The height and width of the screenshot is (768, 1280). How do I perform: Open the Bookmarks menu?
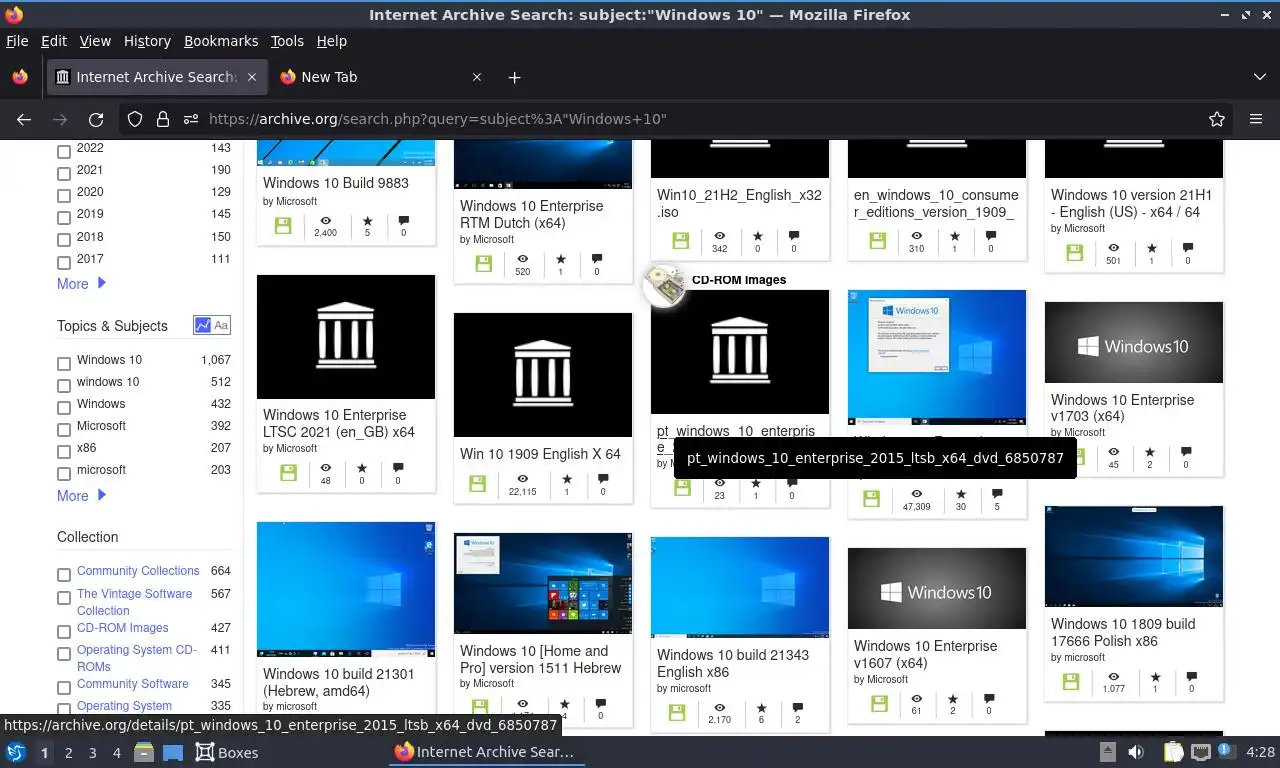[221, 41]
